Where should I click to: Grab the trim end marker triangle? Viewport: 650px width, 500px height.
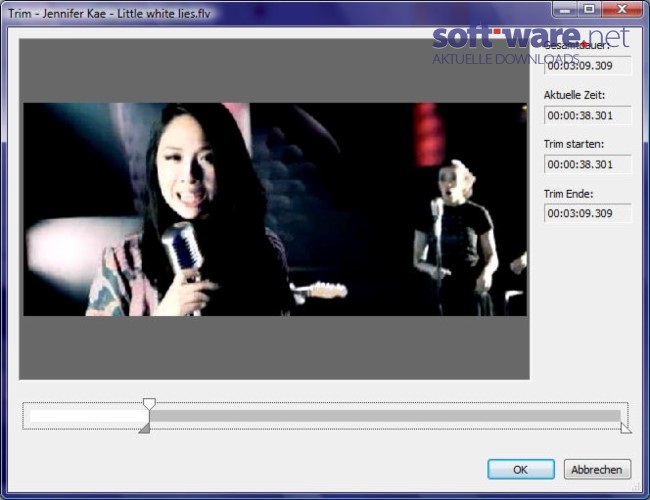tap(626, 428)
